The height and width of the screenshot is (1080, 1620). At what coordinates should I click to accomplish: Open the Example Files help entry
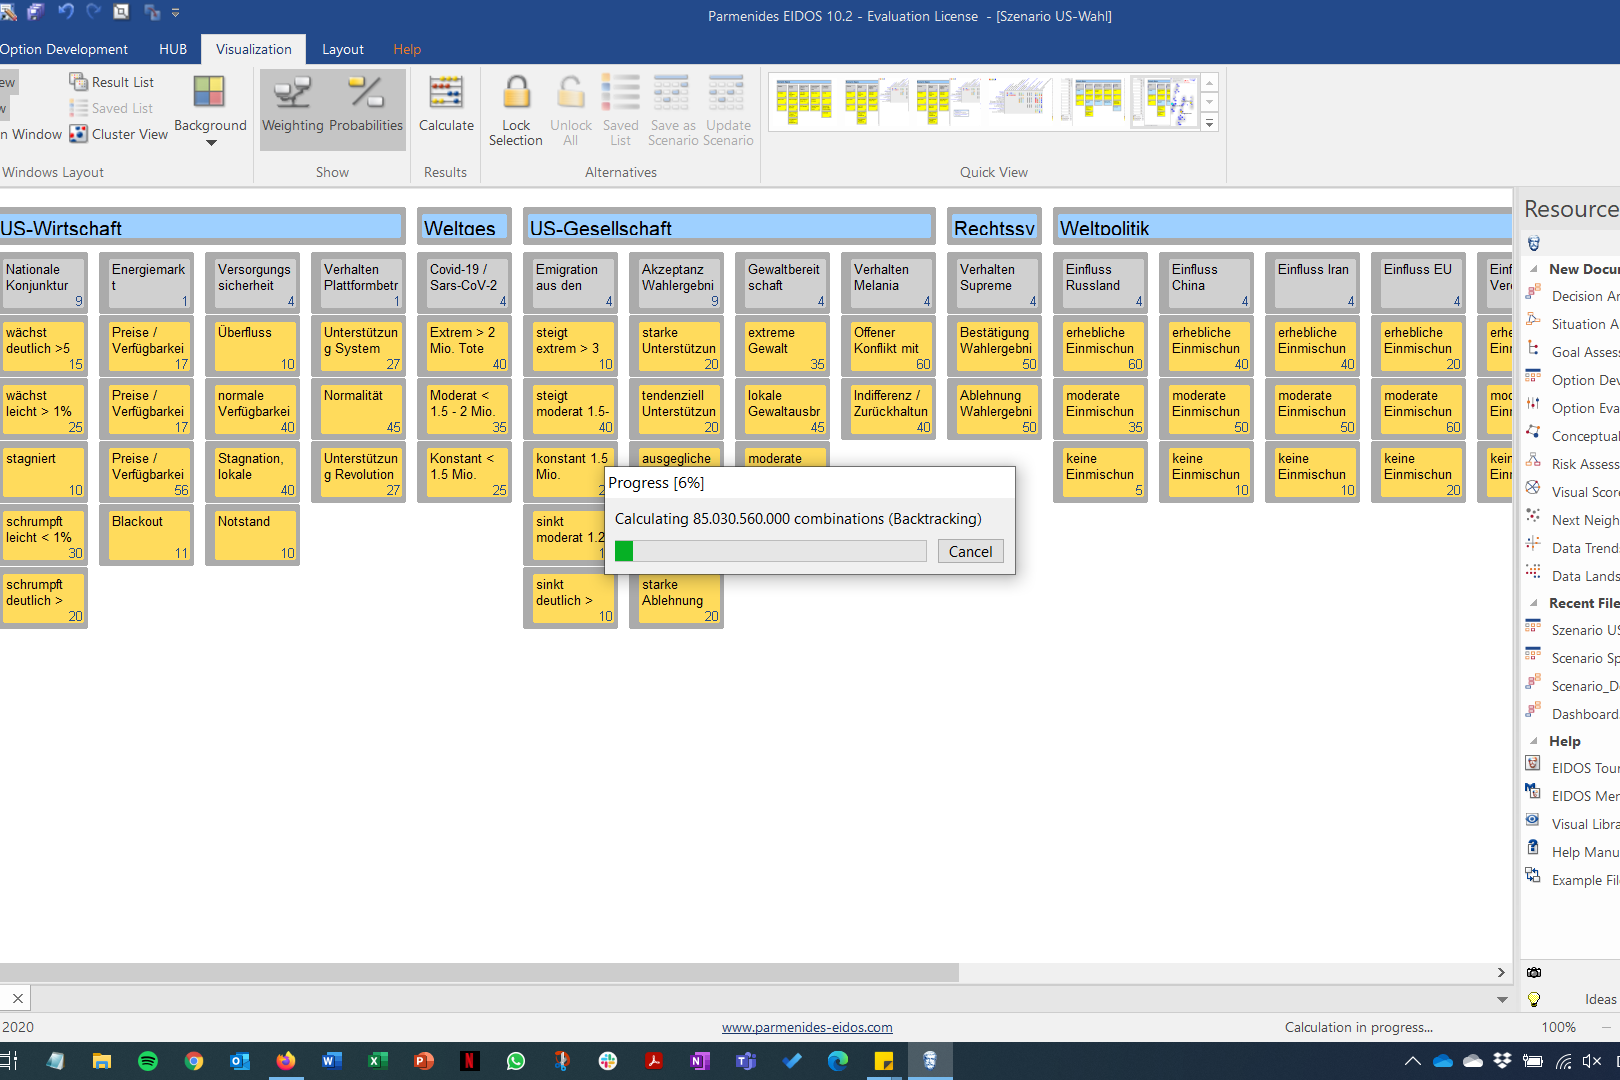pos(1572,880)
